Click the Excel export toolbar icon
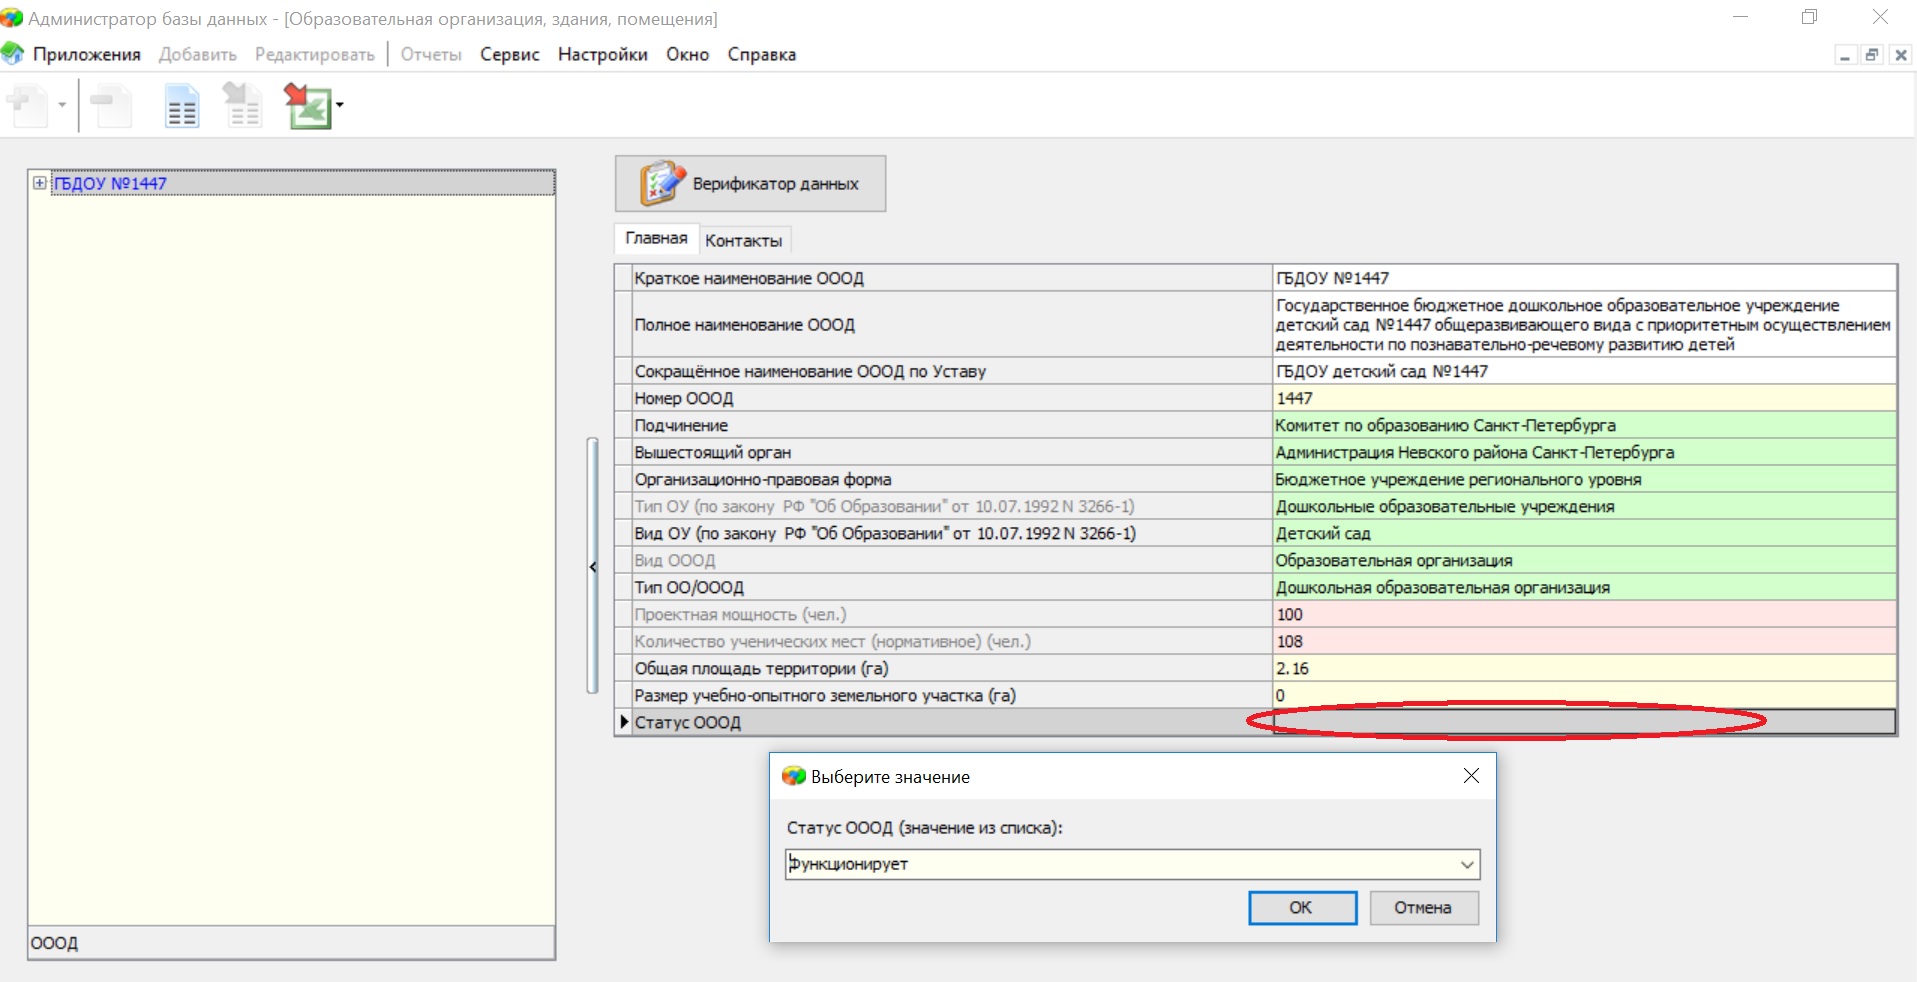The image size is (1917, 982). point(306,106)
